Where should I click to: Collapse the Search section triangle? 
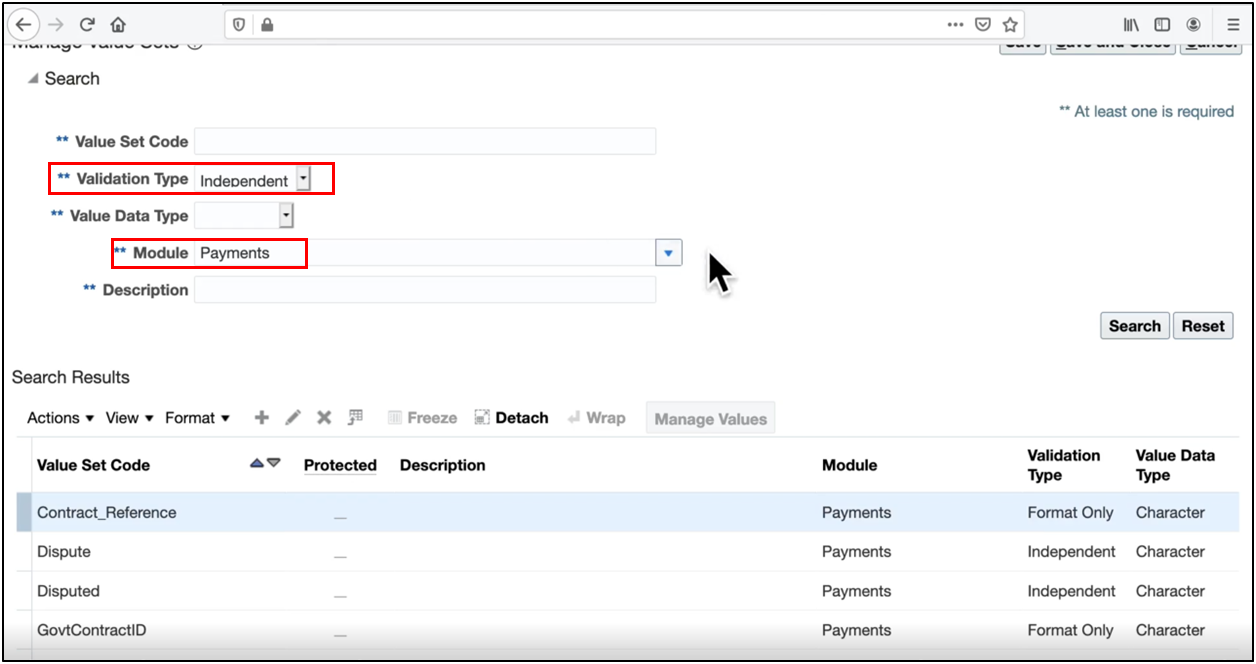point(33,79)
